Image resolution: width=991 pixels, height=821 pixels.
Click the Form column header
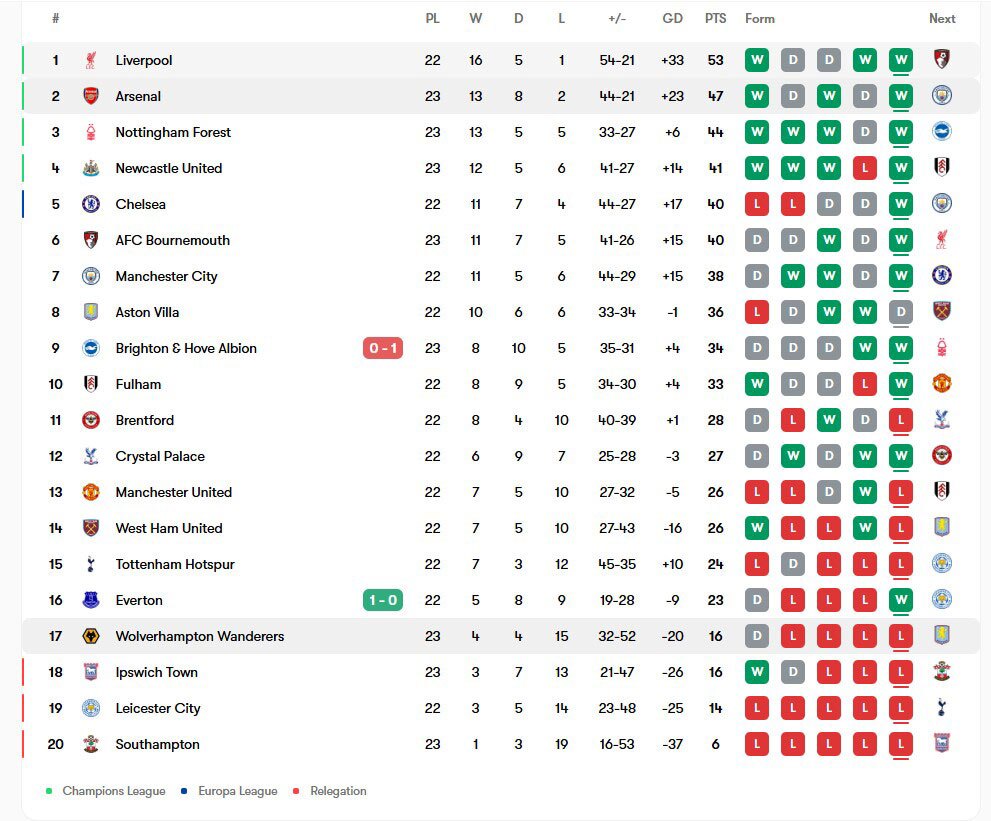pos(760,19)
